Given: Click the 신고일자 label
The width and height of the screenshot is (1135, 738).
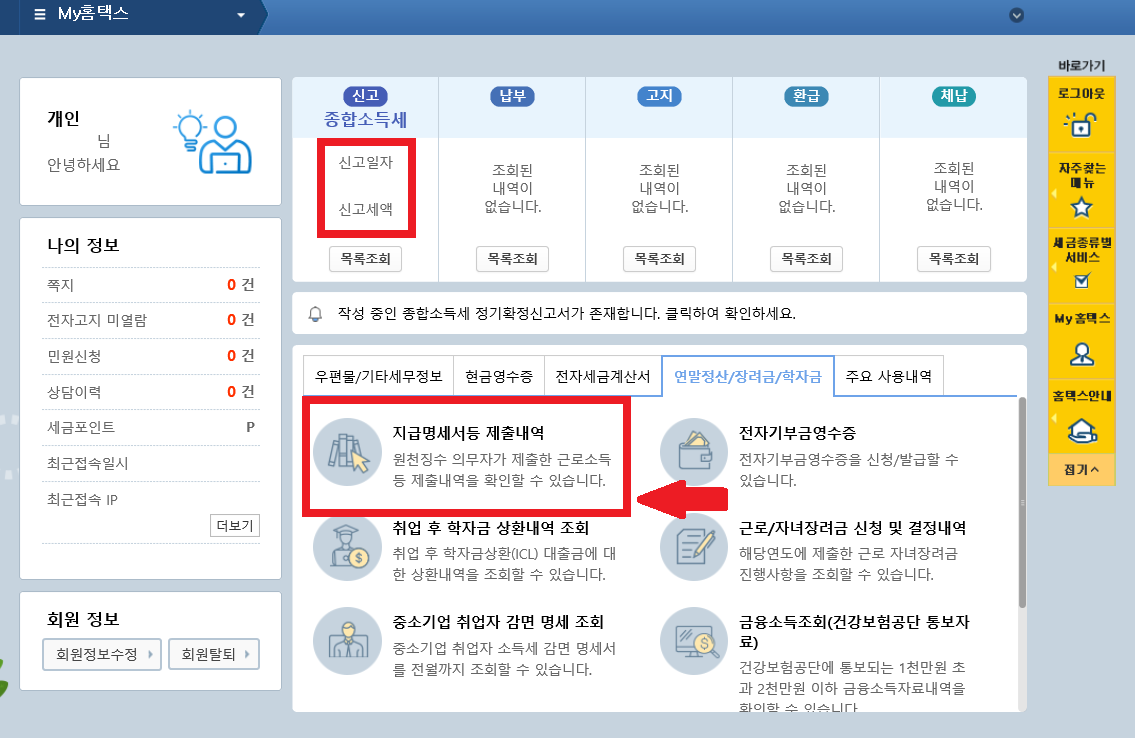Looking at the screenshot, I should [366, 163].
